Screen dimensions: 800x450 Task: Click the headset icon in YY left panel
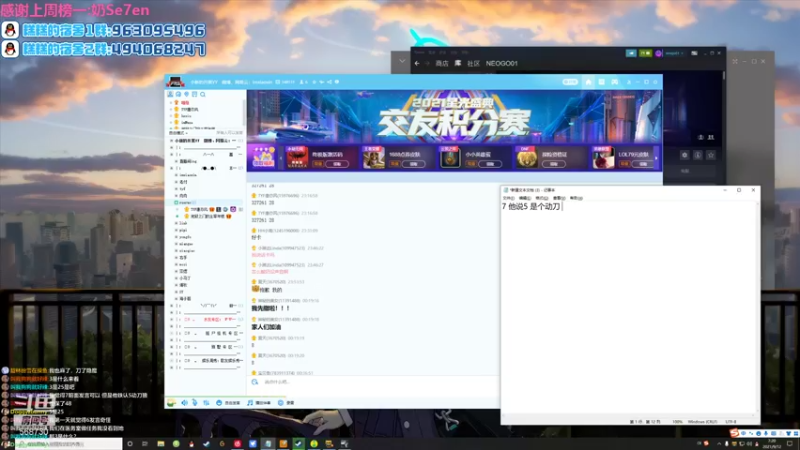(179, 94)
